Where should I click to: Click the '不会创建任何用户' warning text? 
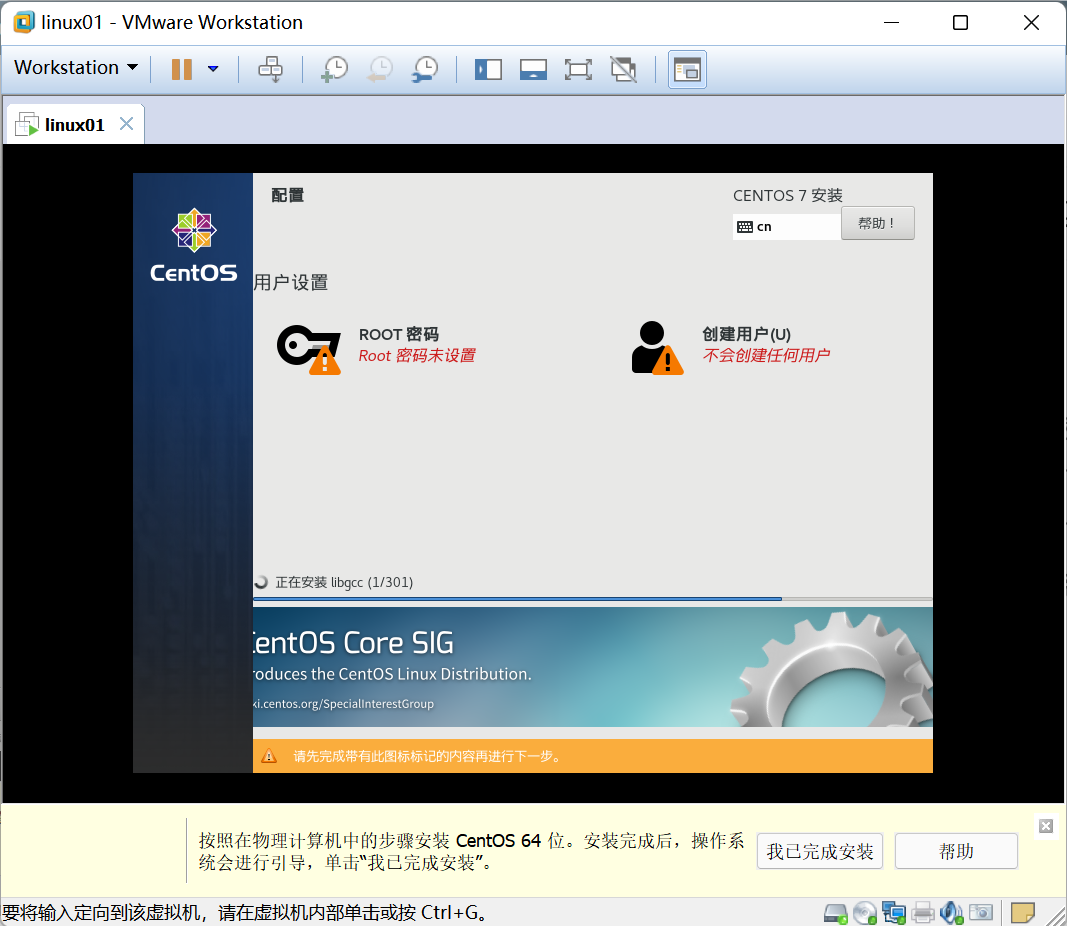pyautogui.click(x=766, y=355)
